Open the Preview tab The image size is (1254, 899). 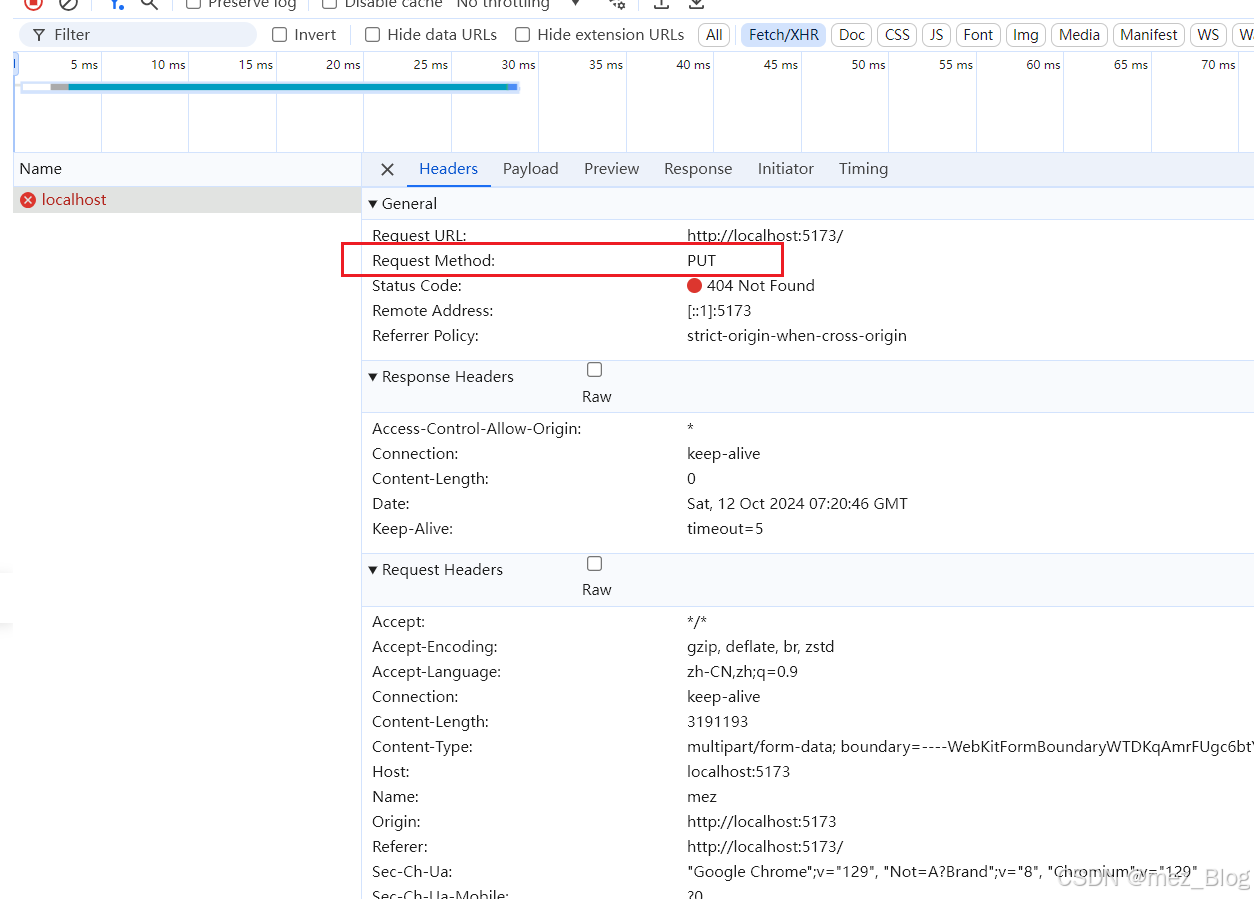611,169
